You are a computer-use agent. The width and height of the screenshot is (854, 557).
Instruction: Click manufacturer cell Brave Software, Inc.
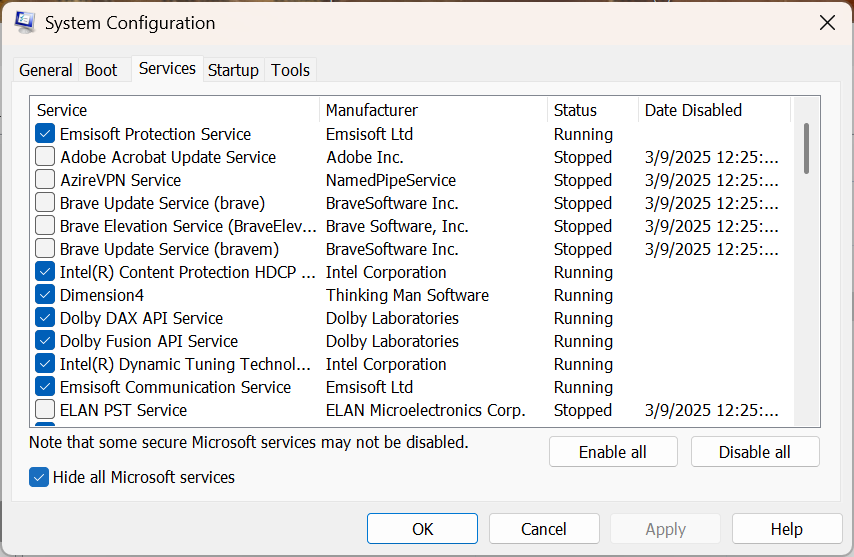pyautogui.click(x=397, y=226)
